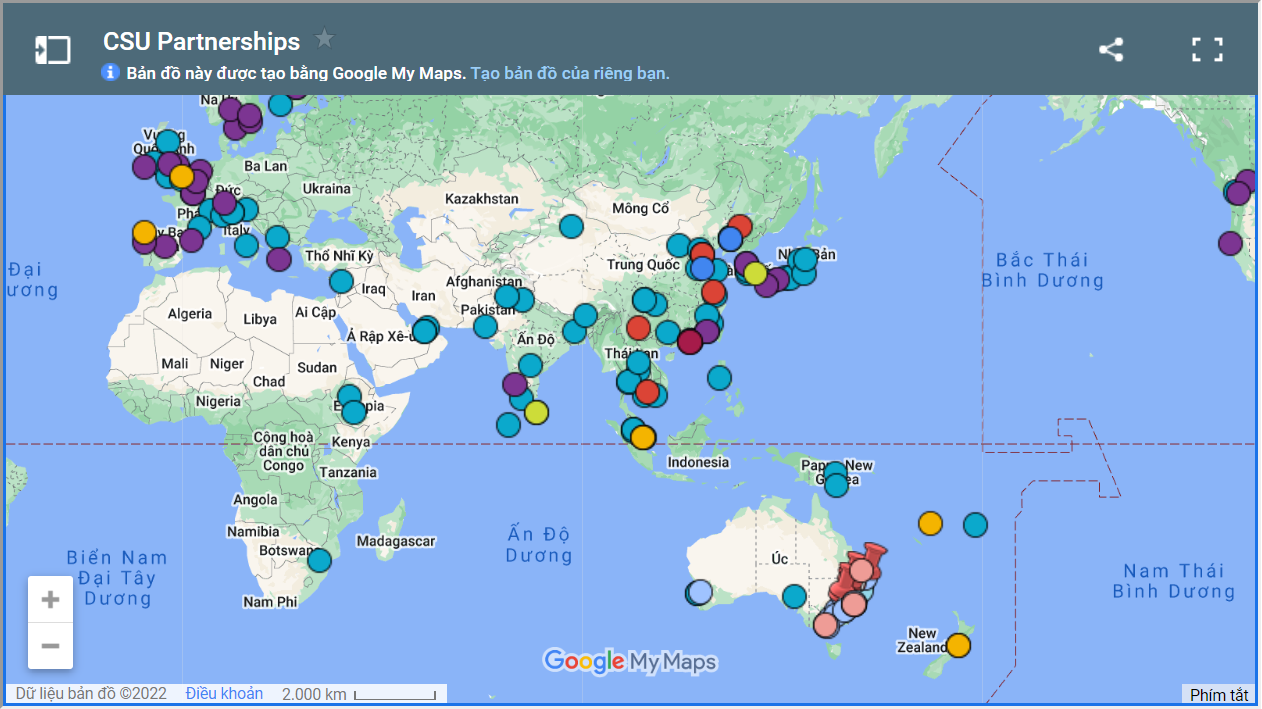
Task: Open the map legend sidebar panel
Action: tap(53, 50)
